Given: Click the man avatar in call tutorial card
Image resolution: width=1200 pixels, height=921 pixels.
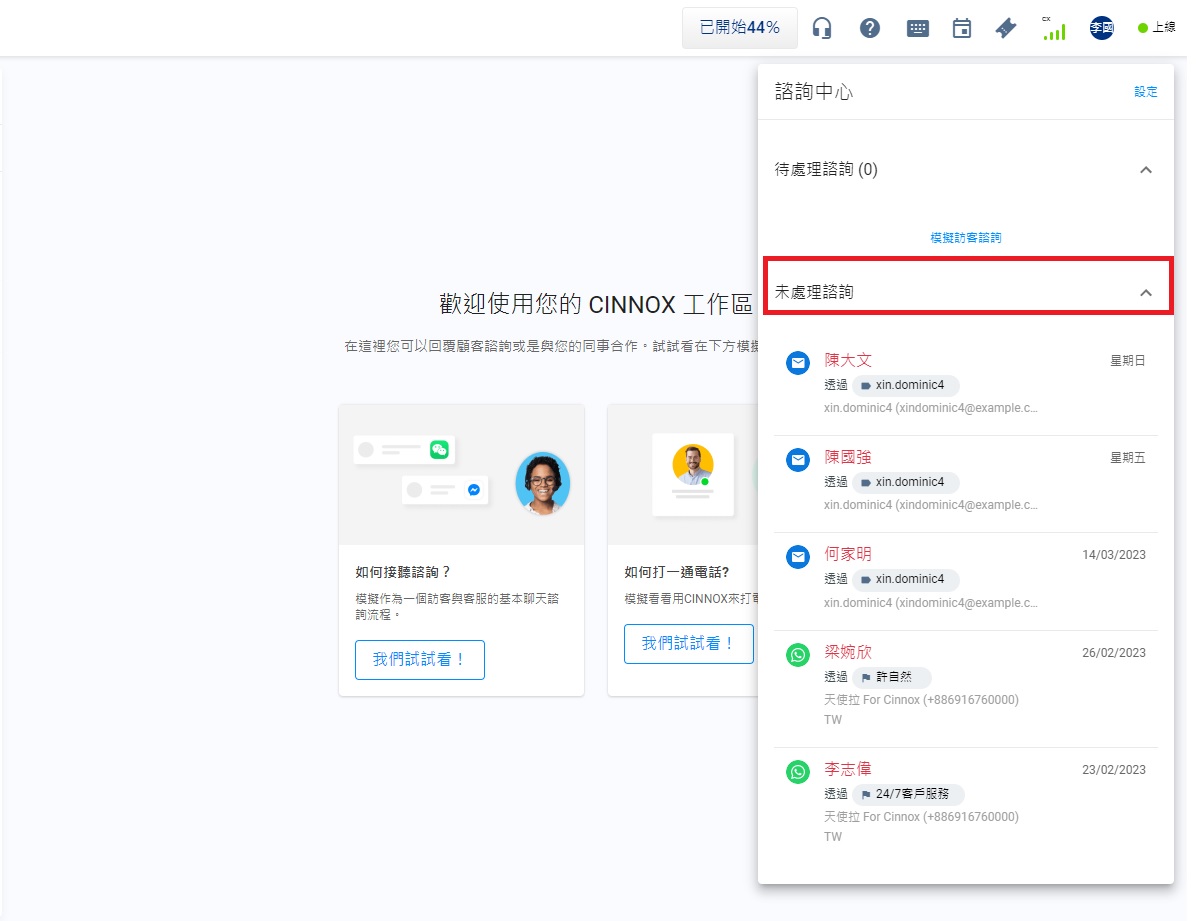Looking at the screenshot, I should (693, 465).
